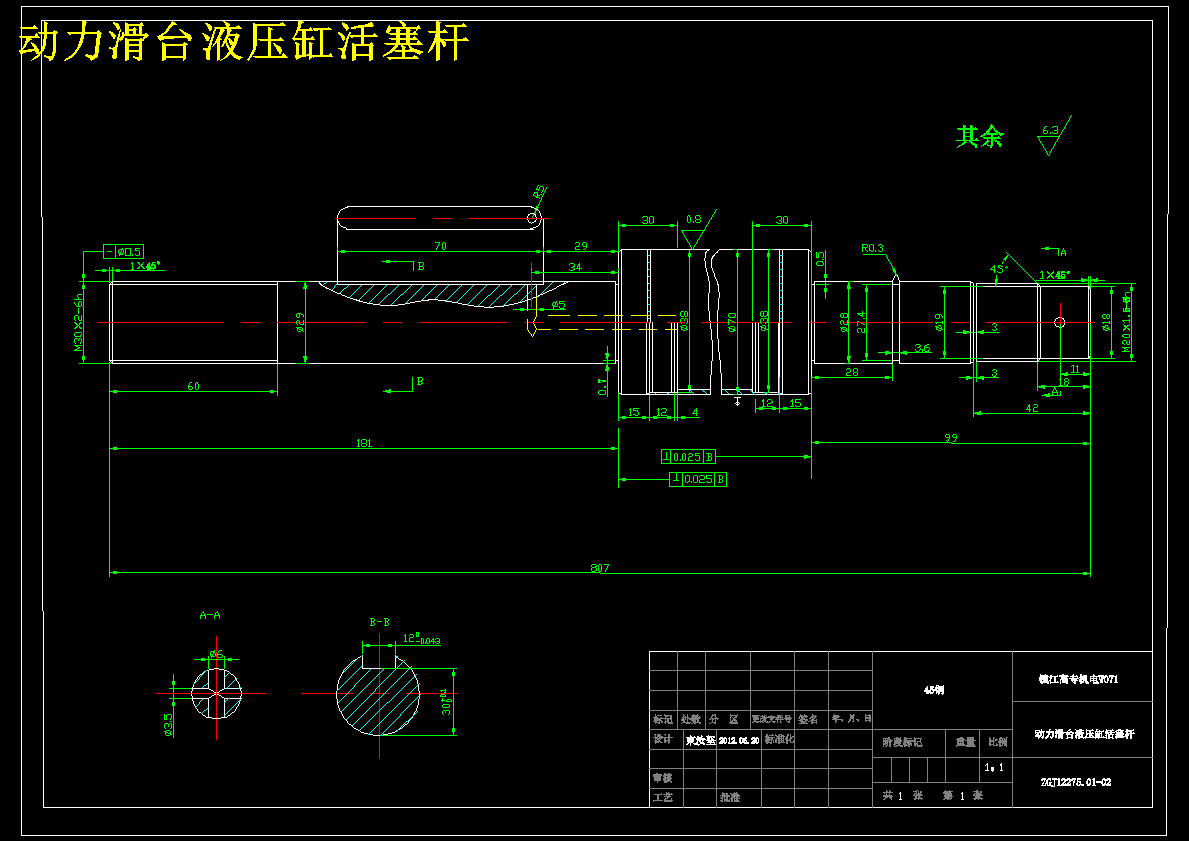
Task: Click the 1:1 scale value
Action: [x=994, y=767]
